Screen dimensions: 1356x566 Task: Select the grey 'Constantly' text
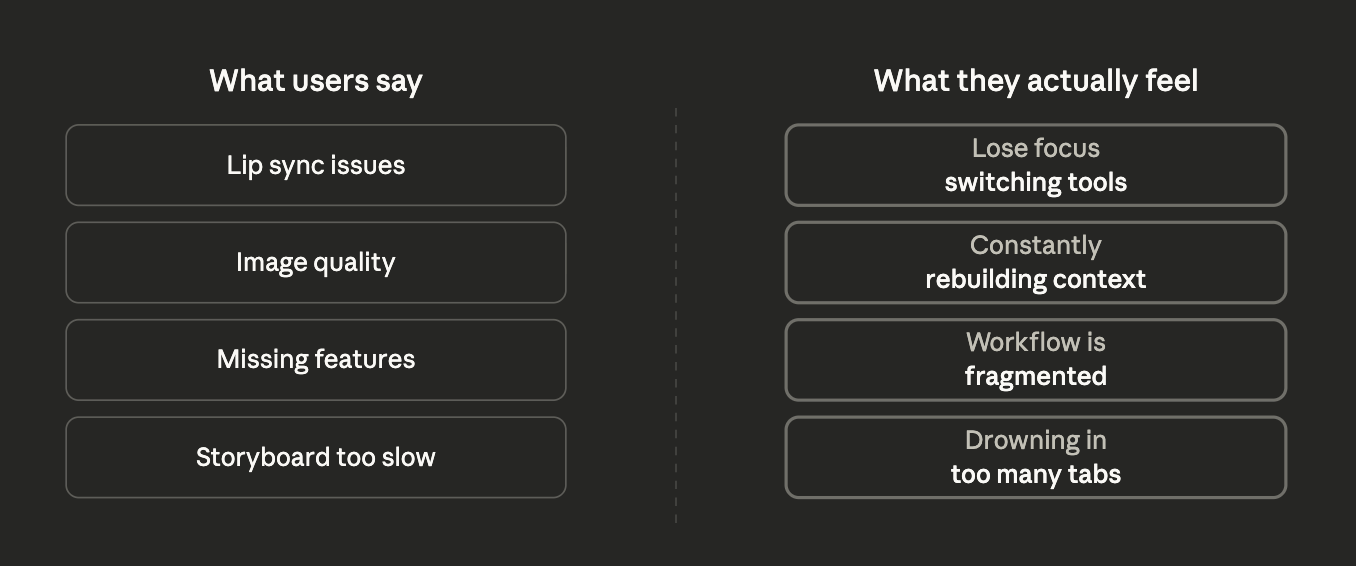pos(1035,245)
